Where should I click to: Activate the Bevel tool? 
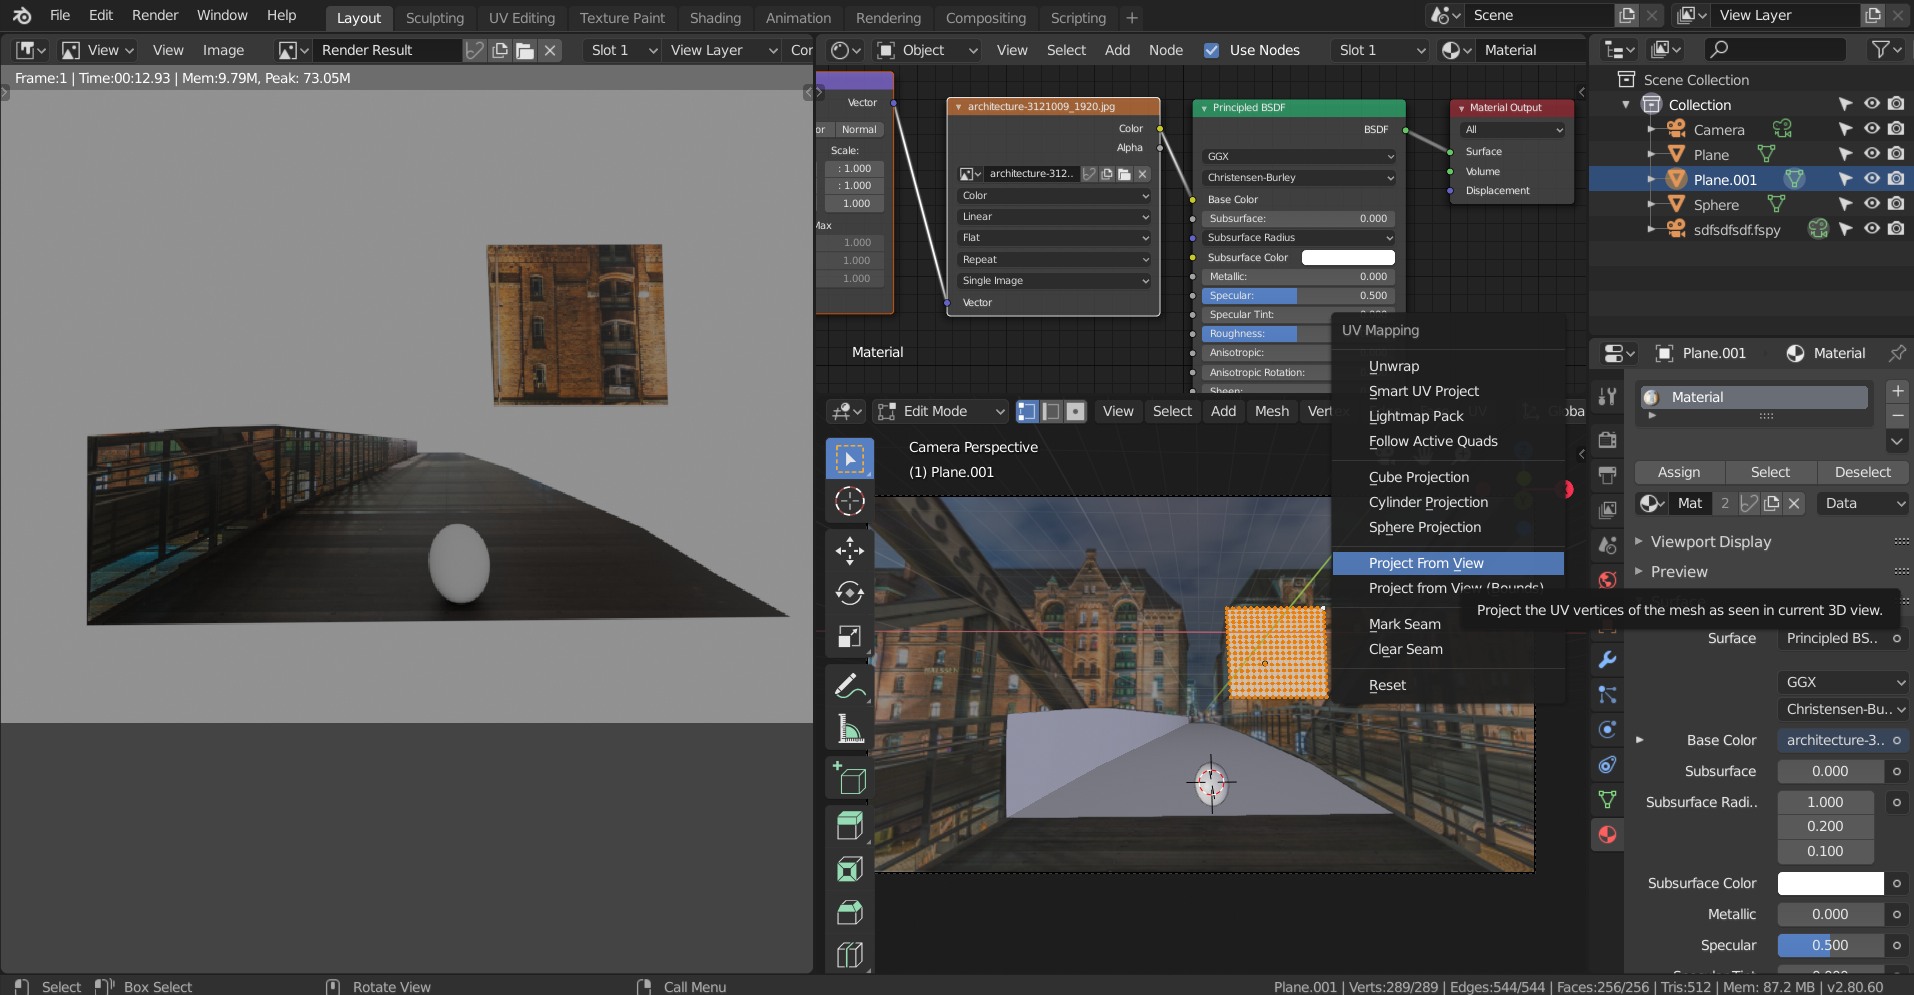[849, 912]
